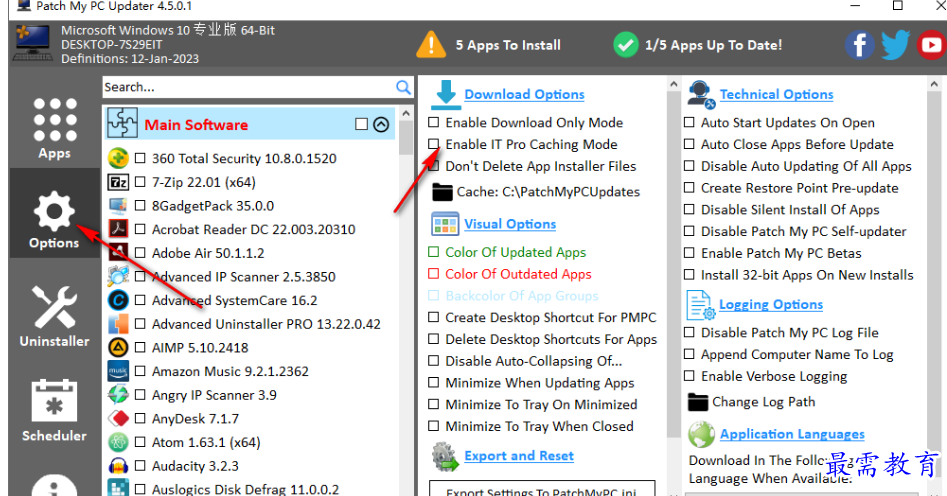Click the Technical Options support icon

701,95
